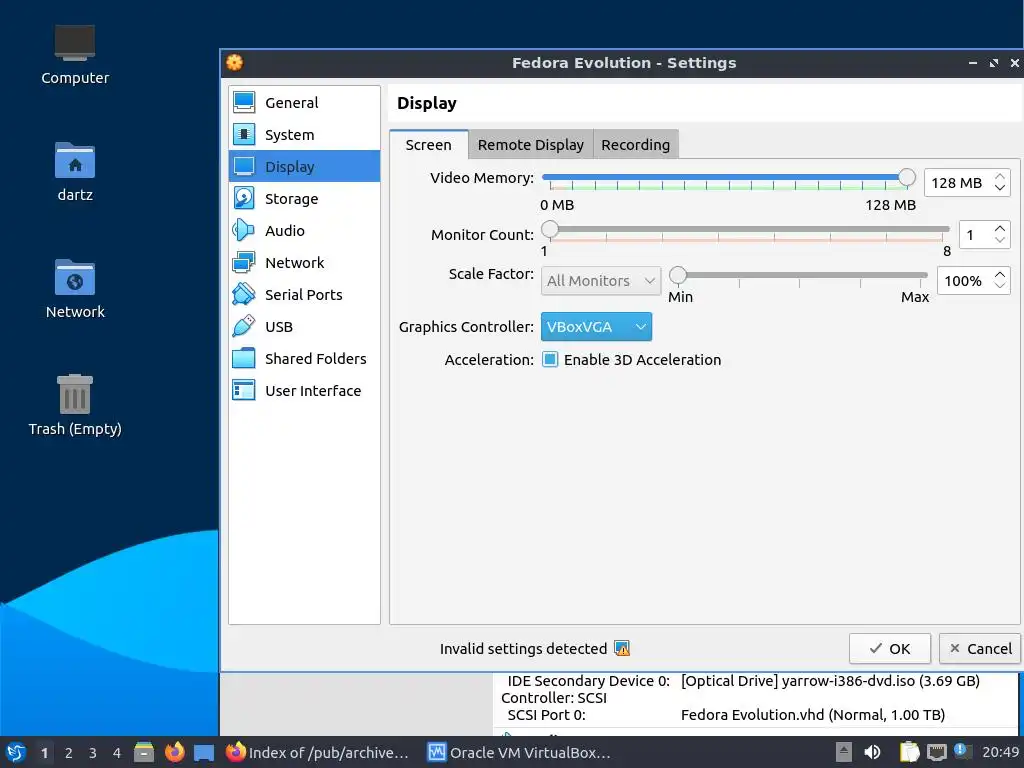This screenshot has height=768, width=1024.
Task: Switch to the Recording tab
Action: coord(635,144)
